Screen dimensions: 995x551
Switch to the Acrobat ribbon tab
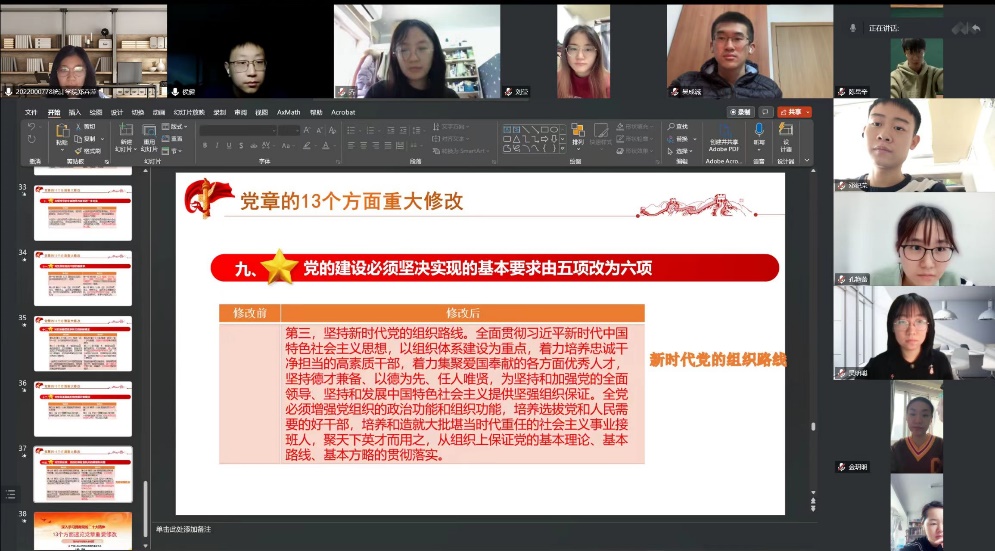click(x=343, y=112)
